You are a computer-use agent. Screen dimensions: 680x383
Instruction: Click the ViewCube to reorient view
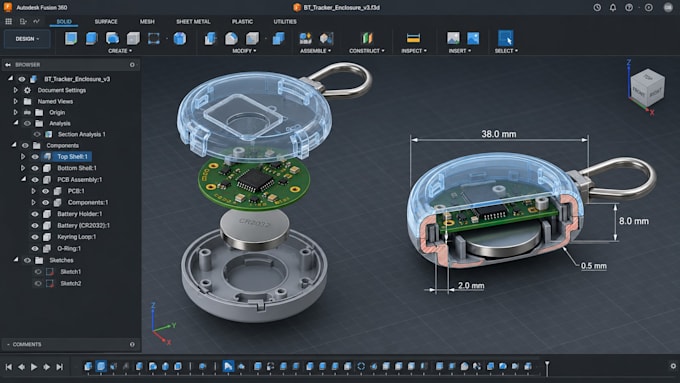pyautogui.click(x=647, y=87)
